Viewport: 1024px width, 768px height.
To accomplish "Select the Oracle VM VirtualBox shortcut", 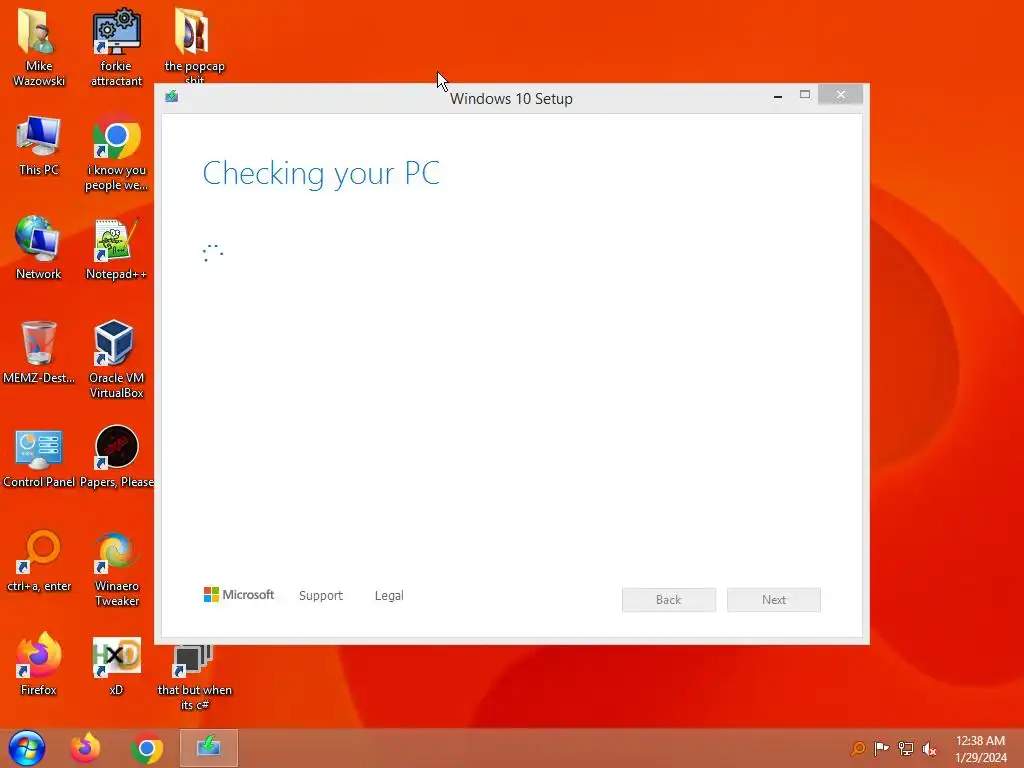I will coord(116,359).
